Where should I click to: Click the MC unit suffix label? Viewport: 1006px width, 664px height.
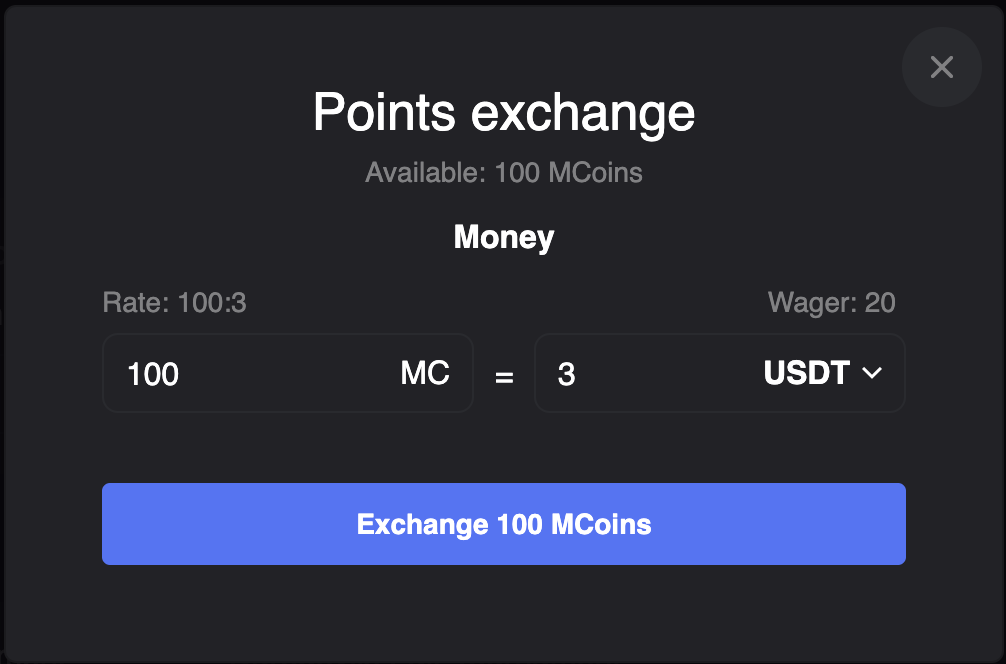click(x=425, y=373)
